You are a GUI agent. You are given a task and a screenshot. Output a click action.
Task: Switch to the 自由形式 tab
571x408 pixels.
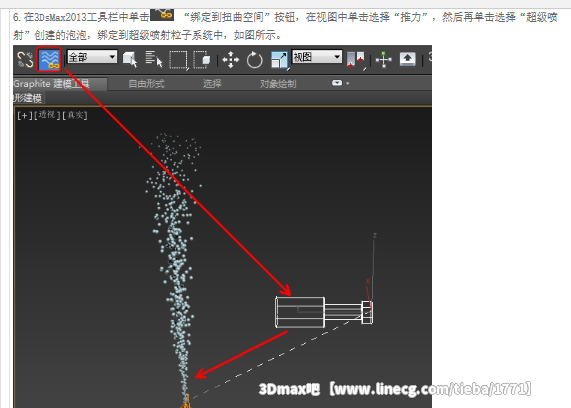point(146,84)
